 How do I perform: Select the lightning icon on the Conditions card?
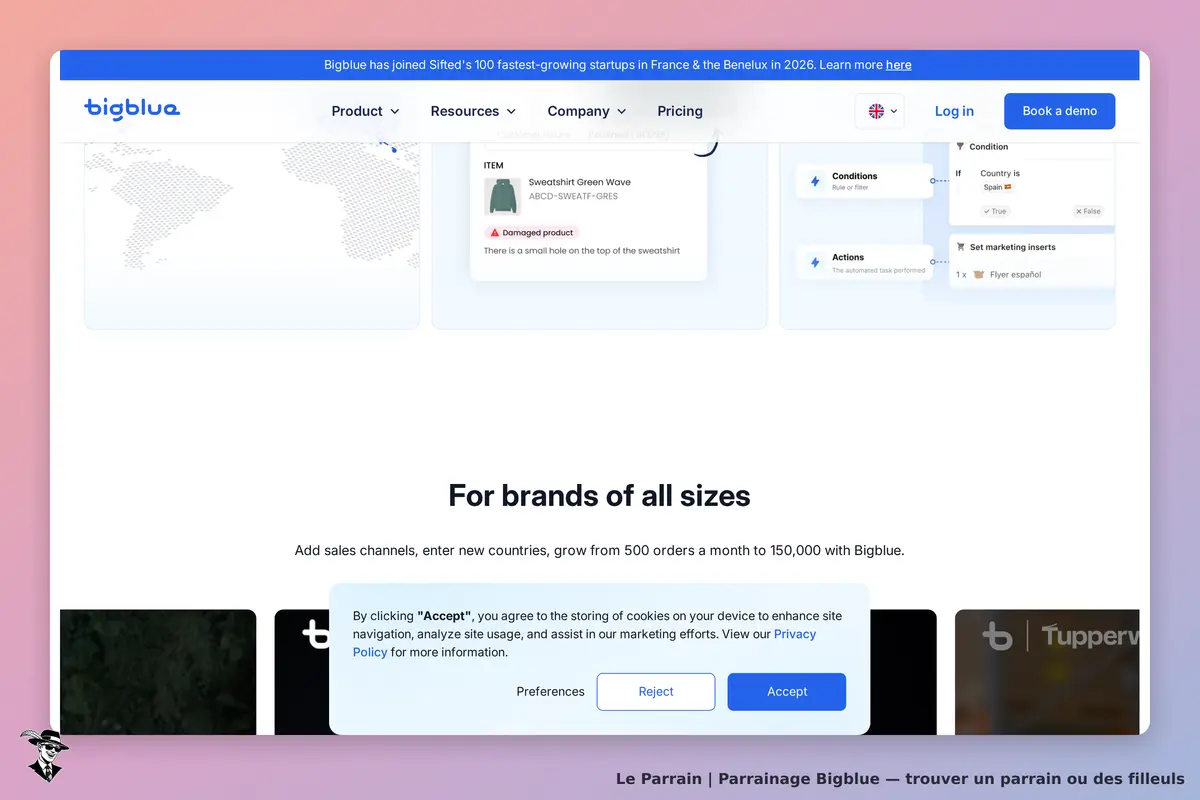tap(815, 181)
